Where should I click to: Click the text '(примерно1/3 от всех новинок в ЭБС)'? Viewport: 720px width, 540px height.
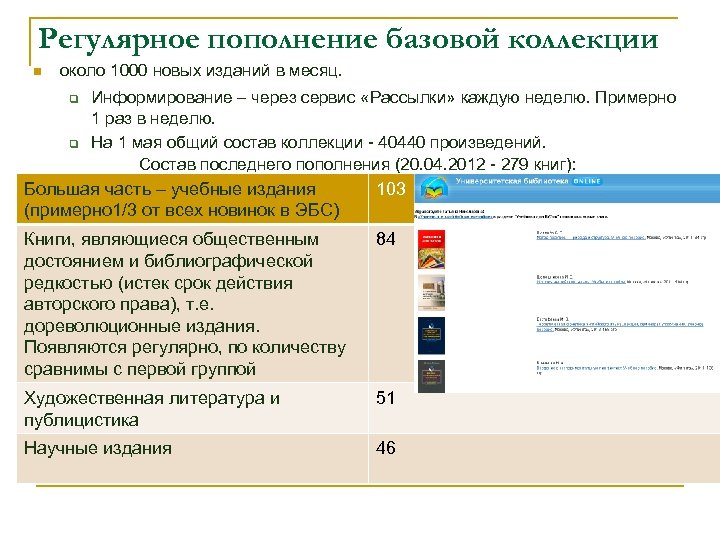(181, 211)
